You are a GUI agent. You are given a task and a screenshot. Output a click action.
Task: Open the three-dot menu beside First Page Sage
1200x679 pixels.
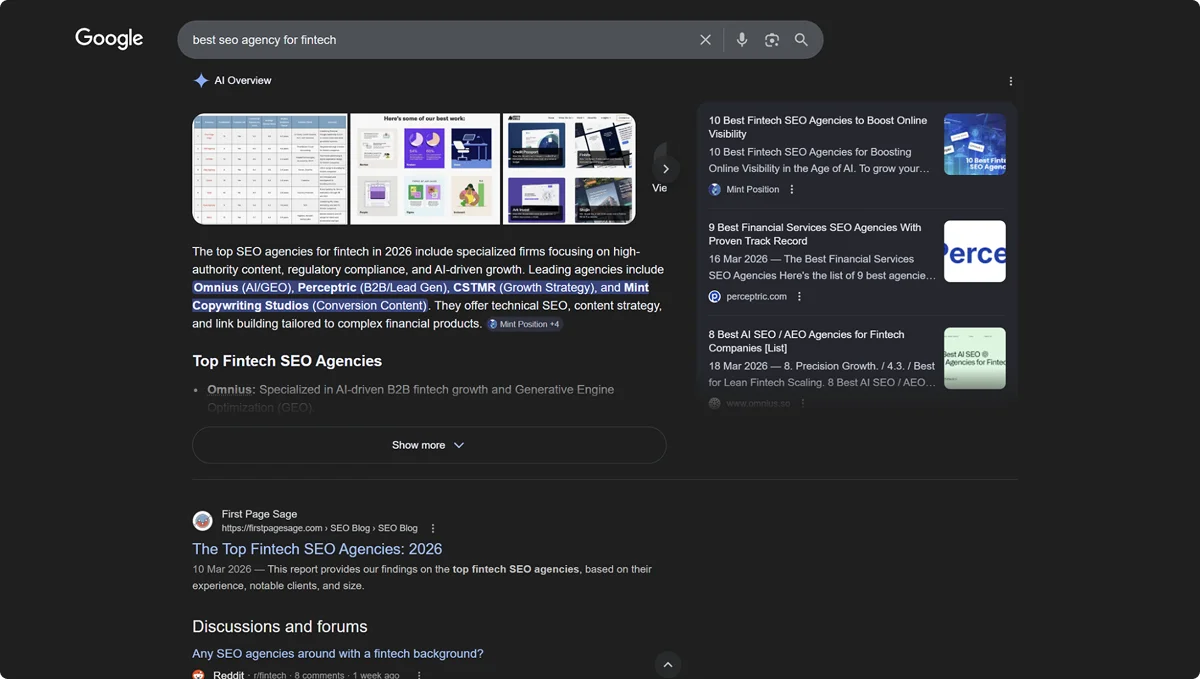pos(432,527)
